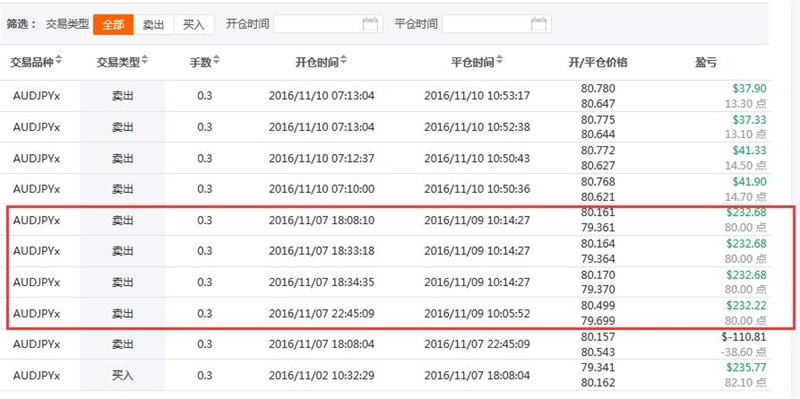Click AUDJPYx in the 买入 row
This screenshot has height=399, width=800.
tap(37, 376)
